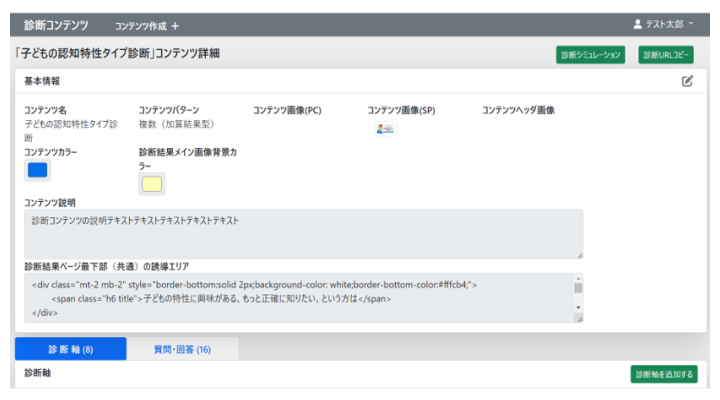Click the scrollbar thumb in the 誘導エリア box
The height and width of the screenshot is (400, 720).
click(579, 288)
